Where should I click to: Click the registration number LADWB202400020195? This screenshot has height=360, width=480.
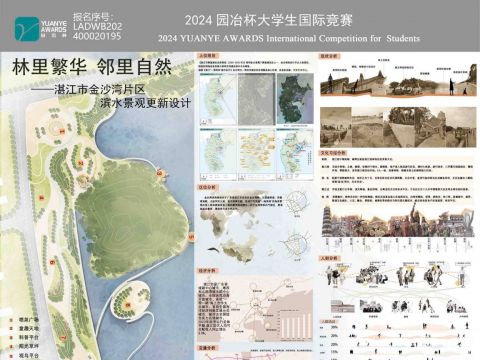[x=98, y=31]
